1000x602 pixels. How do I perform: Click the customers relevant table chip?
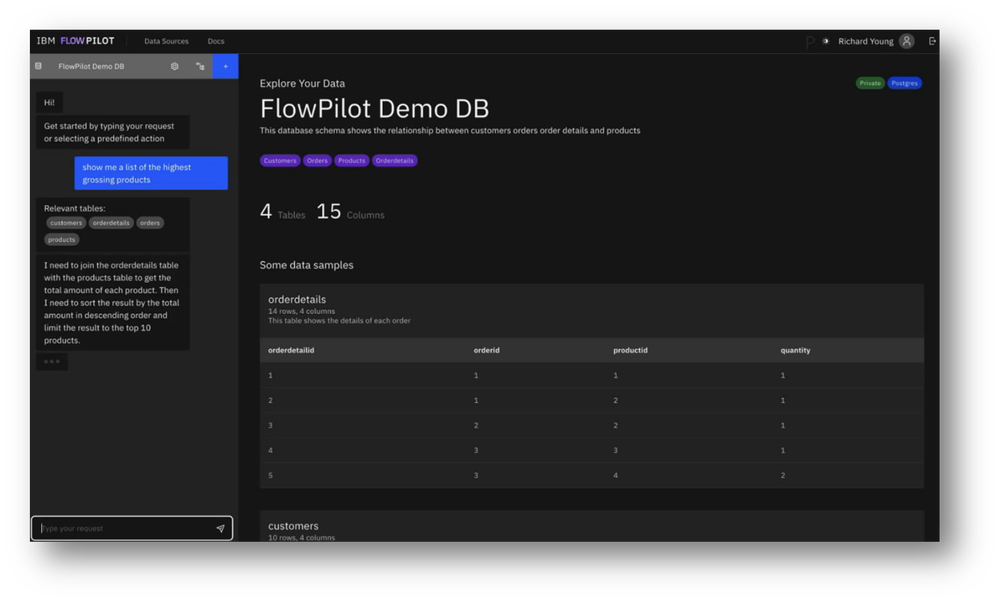click(66, 223)
